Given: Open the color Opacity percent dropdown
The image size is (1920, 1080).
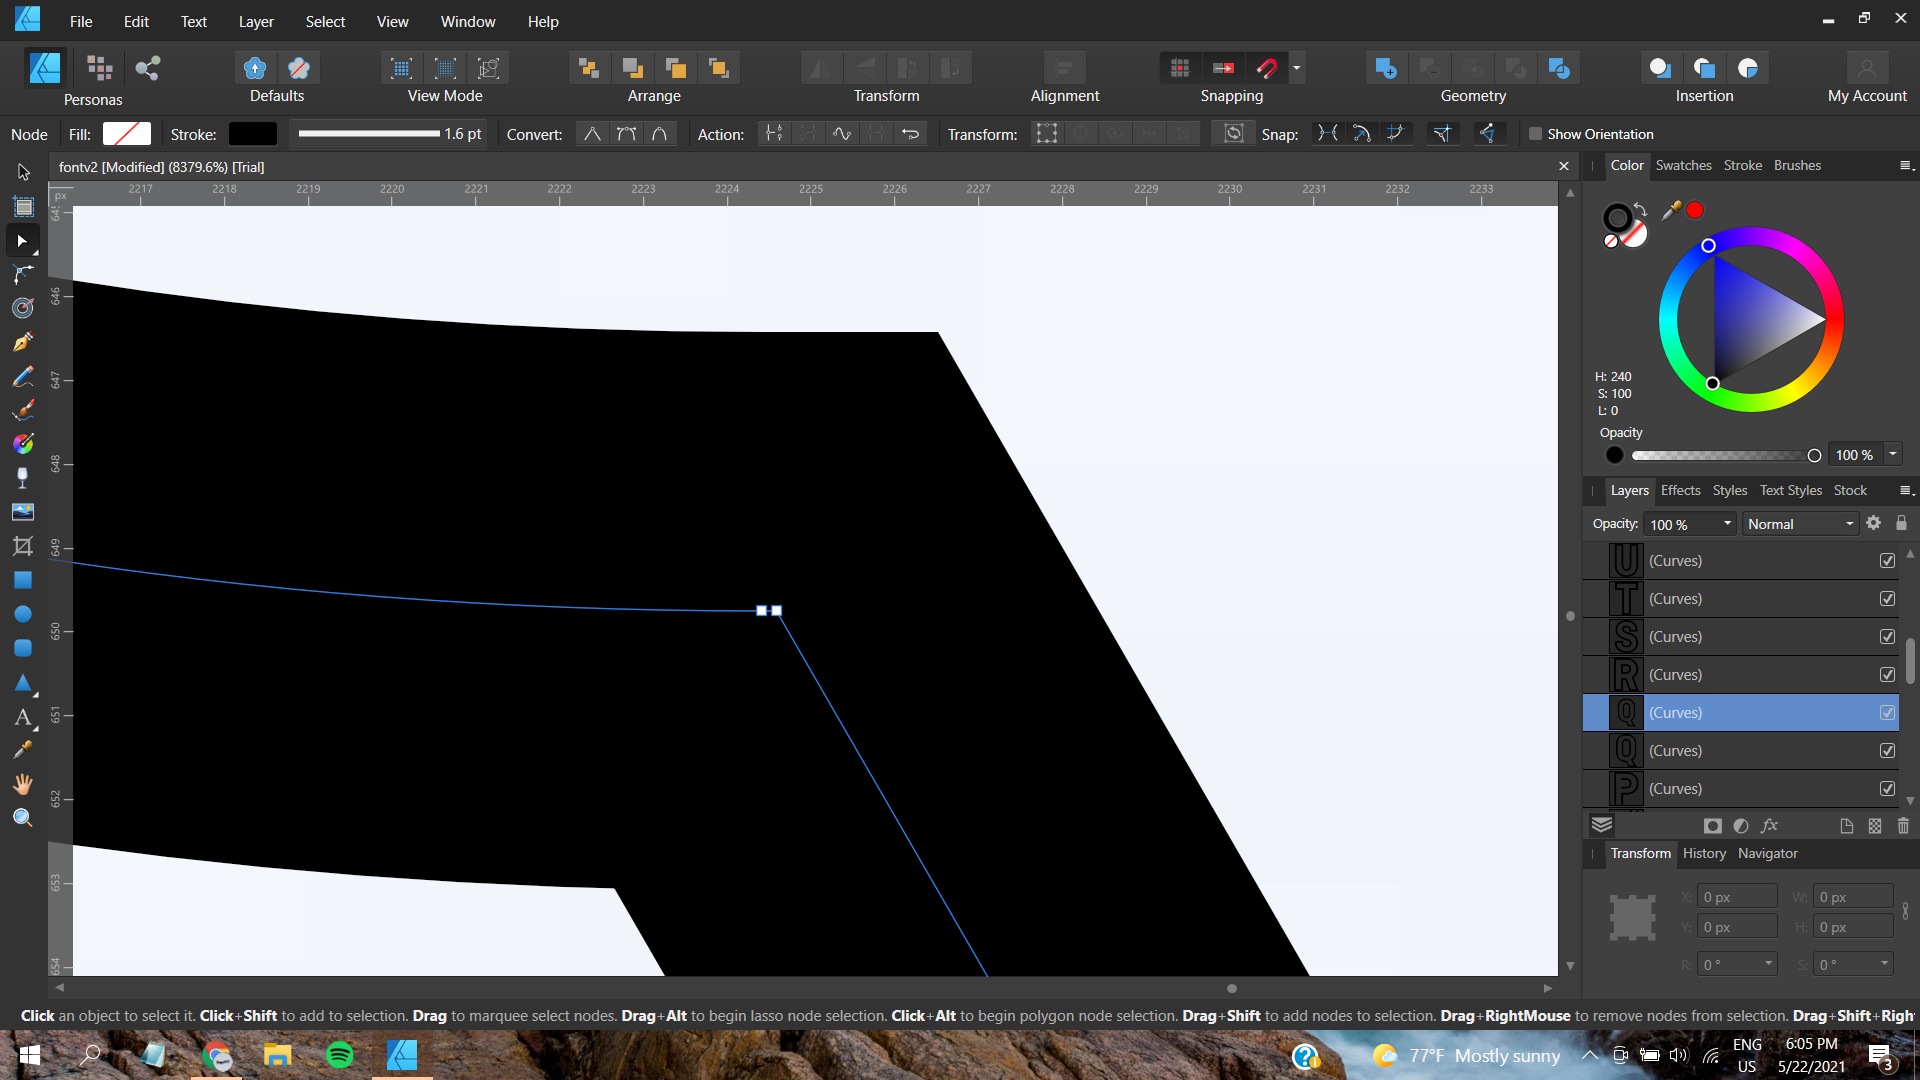Looking at the screenshot, I should [1892, 455].
